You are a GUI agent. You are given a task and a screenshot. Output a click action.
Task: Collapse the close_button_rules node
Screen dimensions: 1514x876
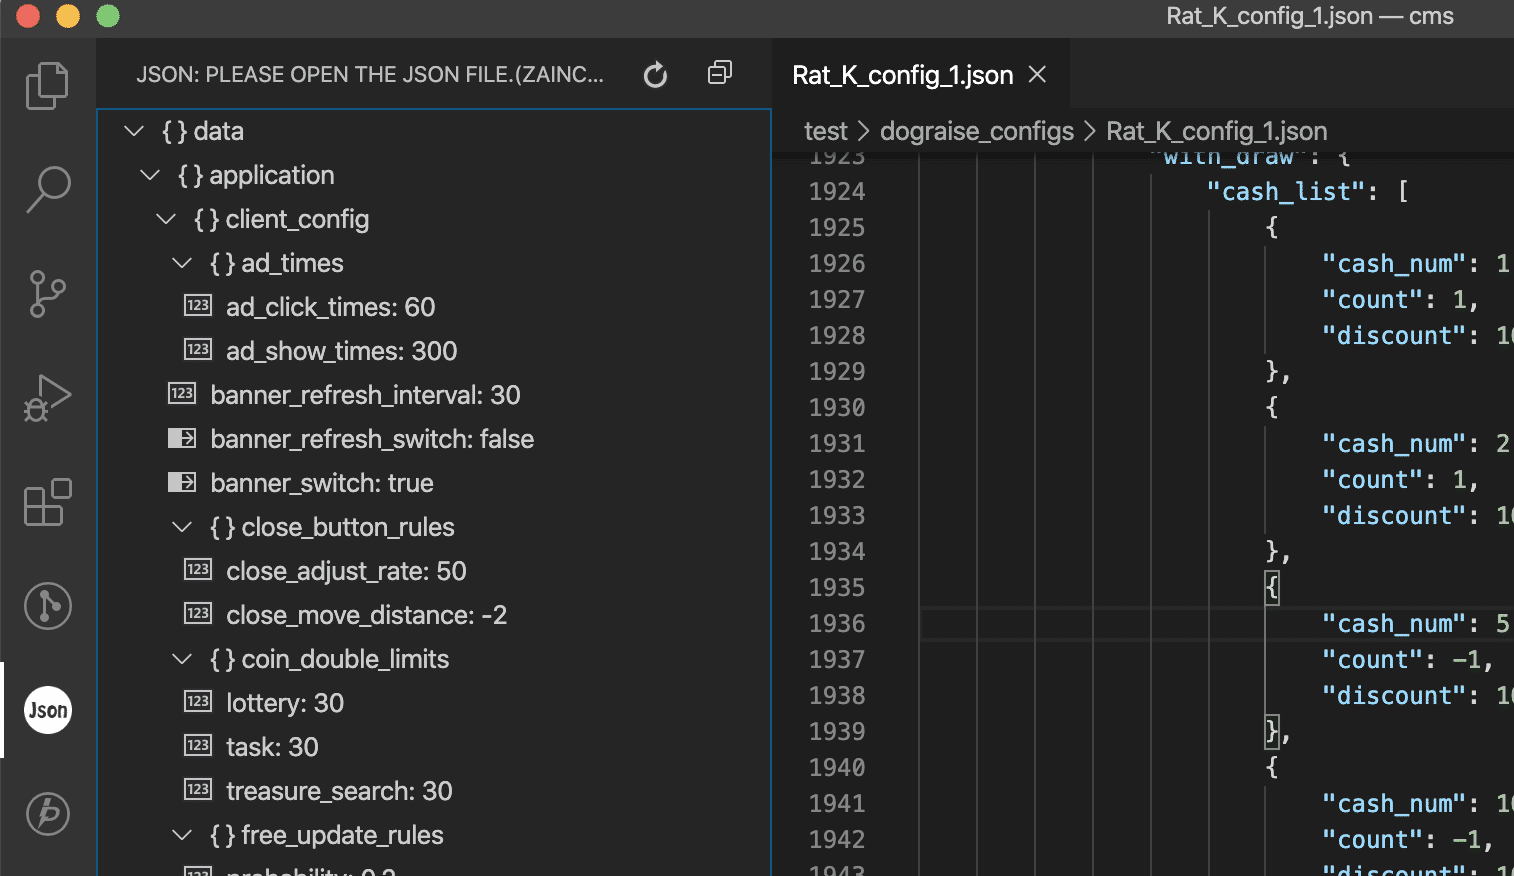182,527
